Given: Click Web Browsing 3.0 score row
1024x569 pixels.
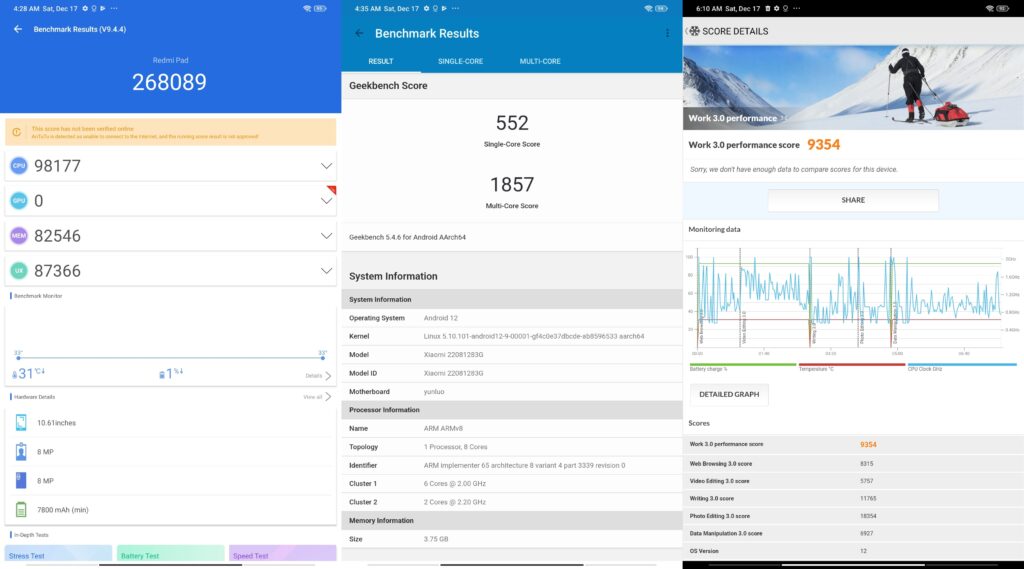Looking at the screenshot, I should [x=853, y=463].
